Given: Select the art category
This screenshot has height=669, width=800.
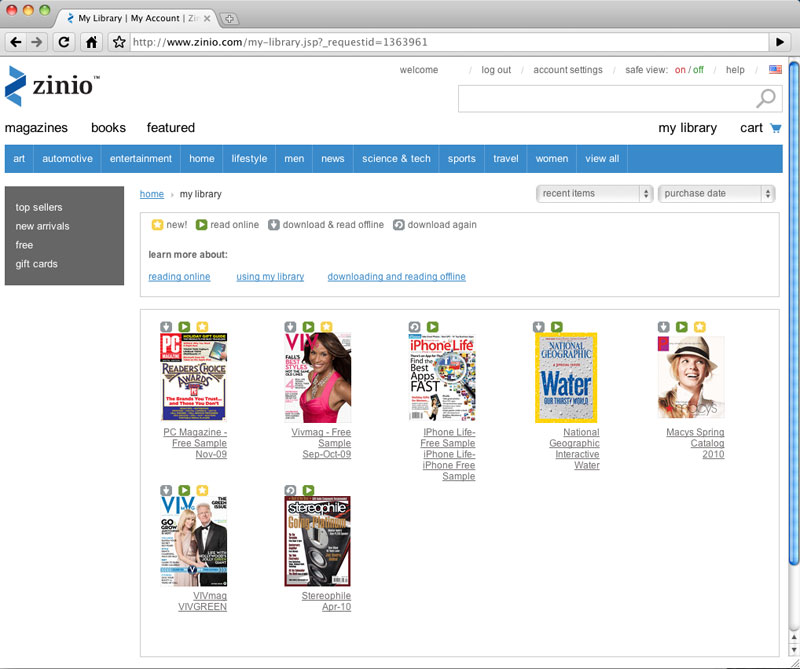Looking at the screenshot, I should point(19,159).
